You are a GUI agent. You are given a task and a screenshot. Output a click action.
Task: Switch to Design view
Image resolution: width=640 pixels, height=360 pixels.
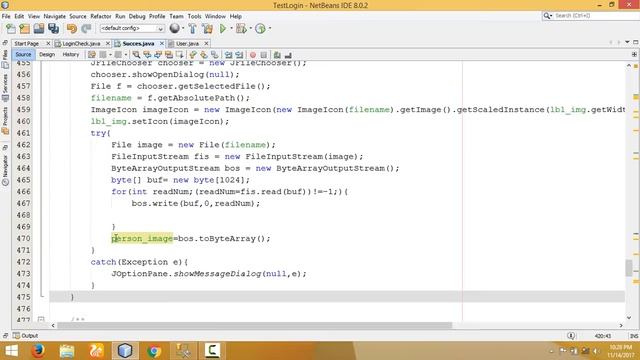tap(47, 54)
